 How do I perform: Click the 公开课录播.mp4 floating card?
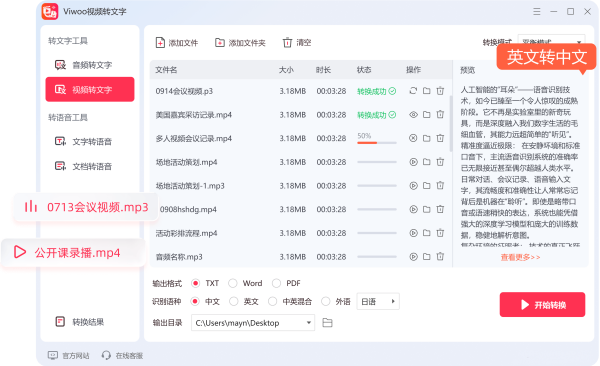coord(73,253)
